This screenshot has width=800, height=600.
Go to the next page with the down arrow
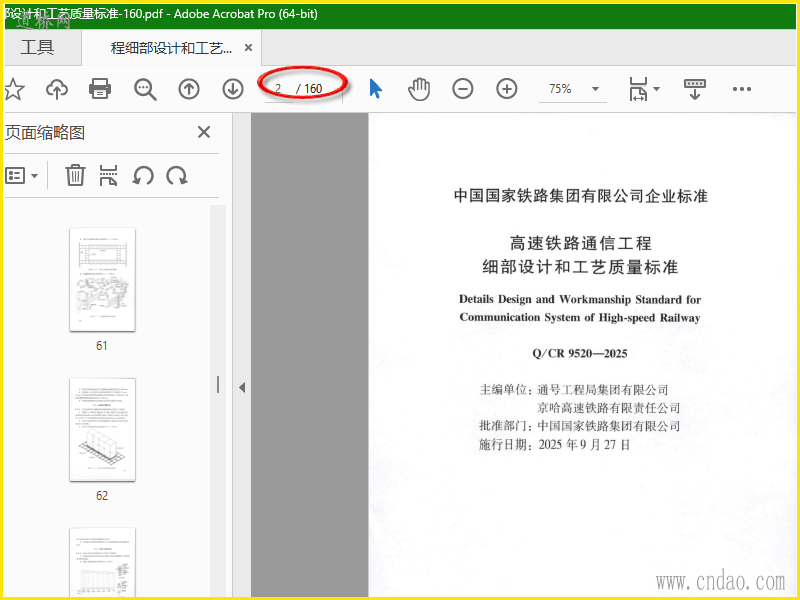click(233, 89)
